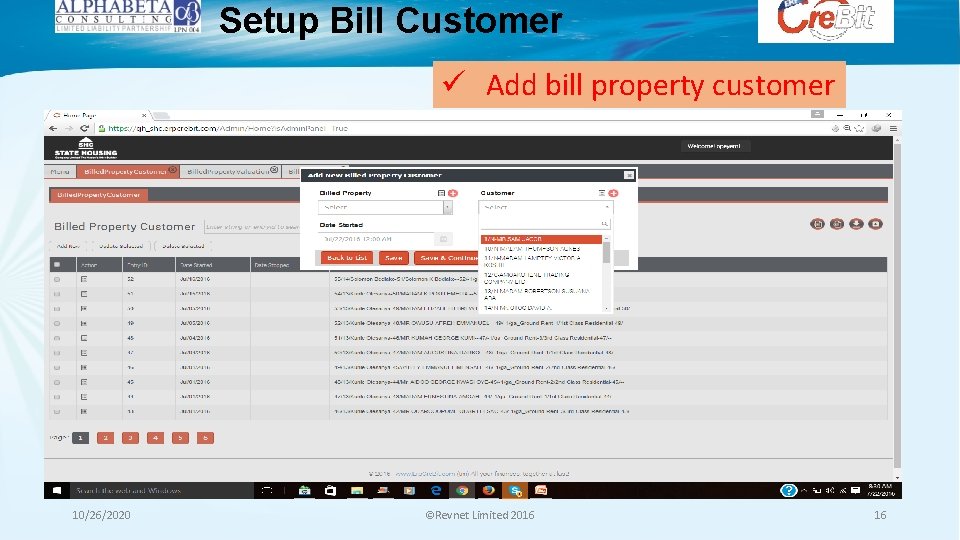Reload page with browser refresh icon

[84, 129]
